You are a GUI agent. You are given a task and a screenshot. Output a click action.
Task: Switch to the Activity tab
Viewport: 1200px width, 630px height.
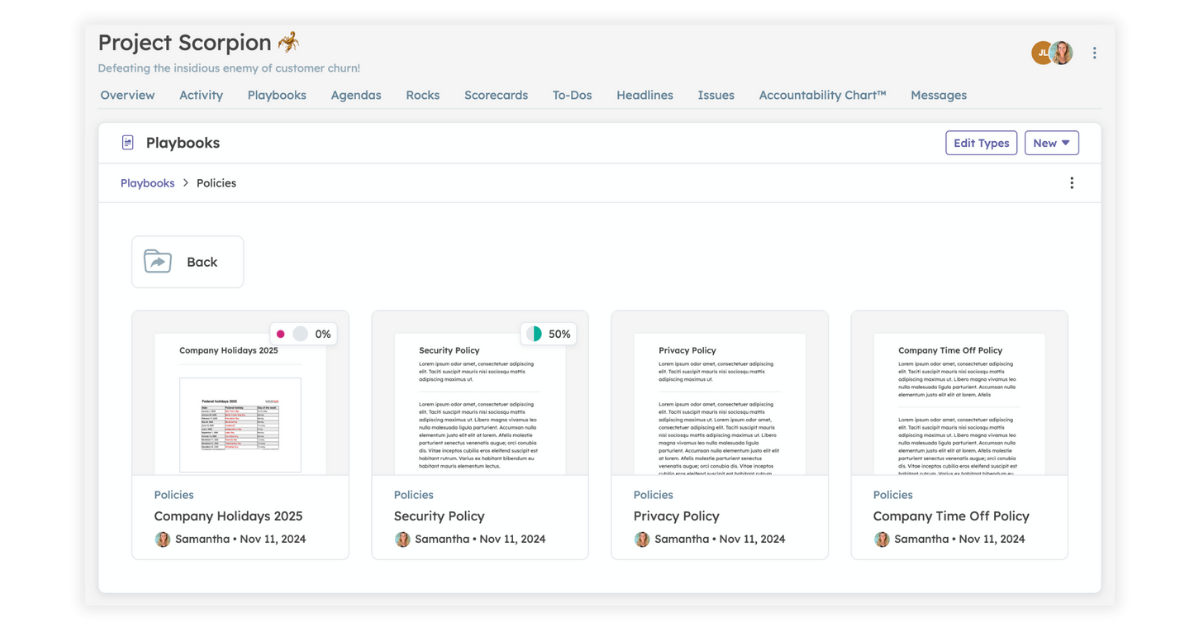point(201,95)
